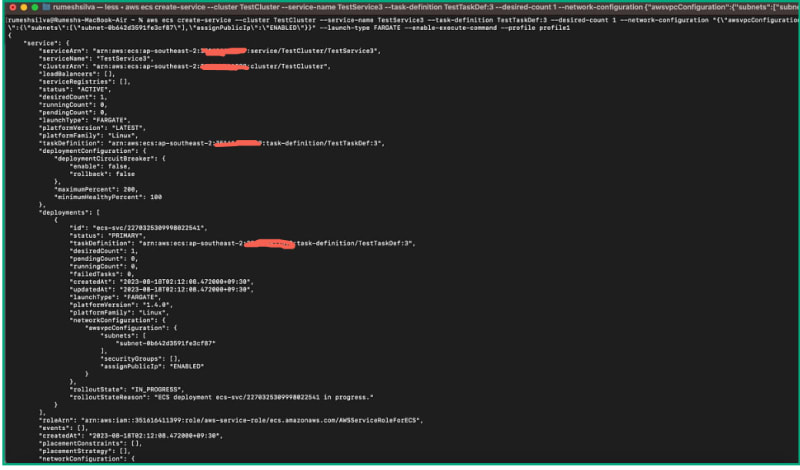This screenshot has height=470, width=800.
Task: Click the '"maximumPercent": 200' line
Action: (x=96, y=189)
